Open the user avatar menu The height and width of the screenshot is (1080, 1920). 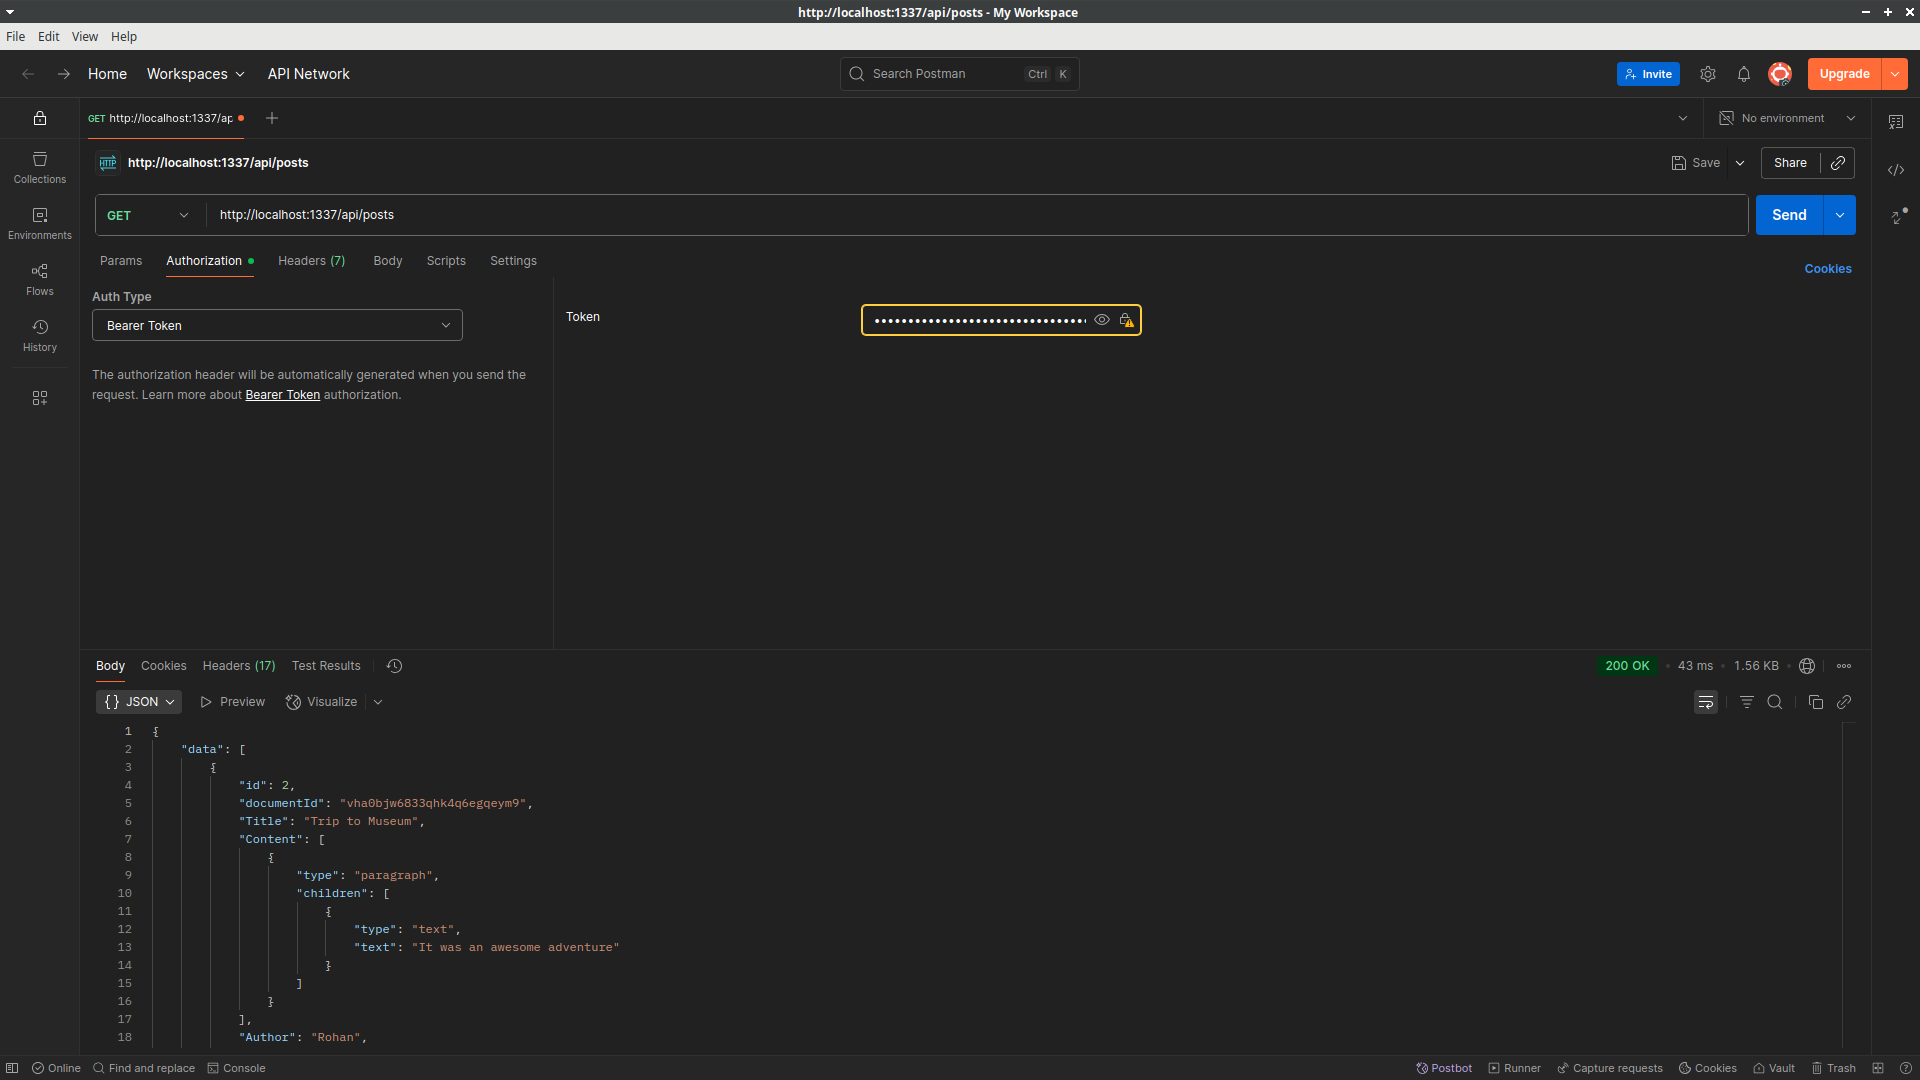[x=1780, y=74]
